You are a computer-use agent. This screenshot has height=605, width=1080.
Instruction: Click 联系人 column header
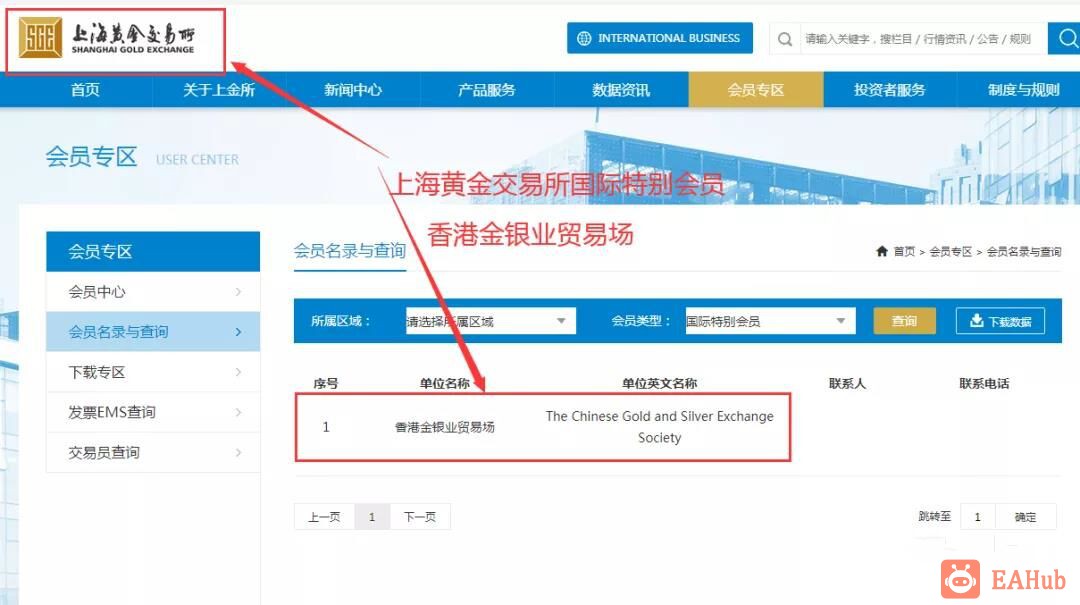[x=847, y=383]
